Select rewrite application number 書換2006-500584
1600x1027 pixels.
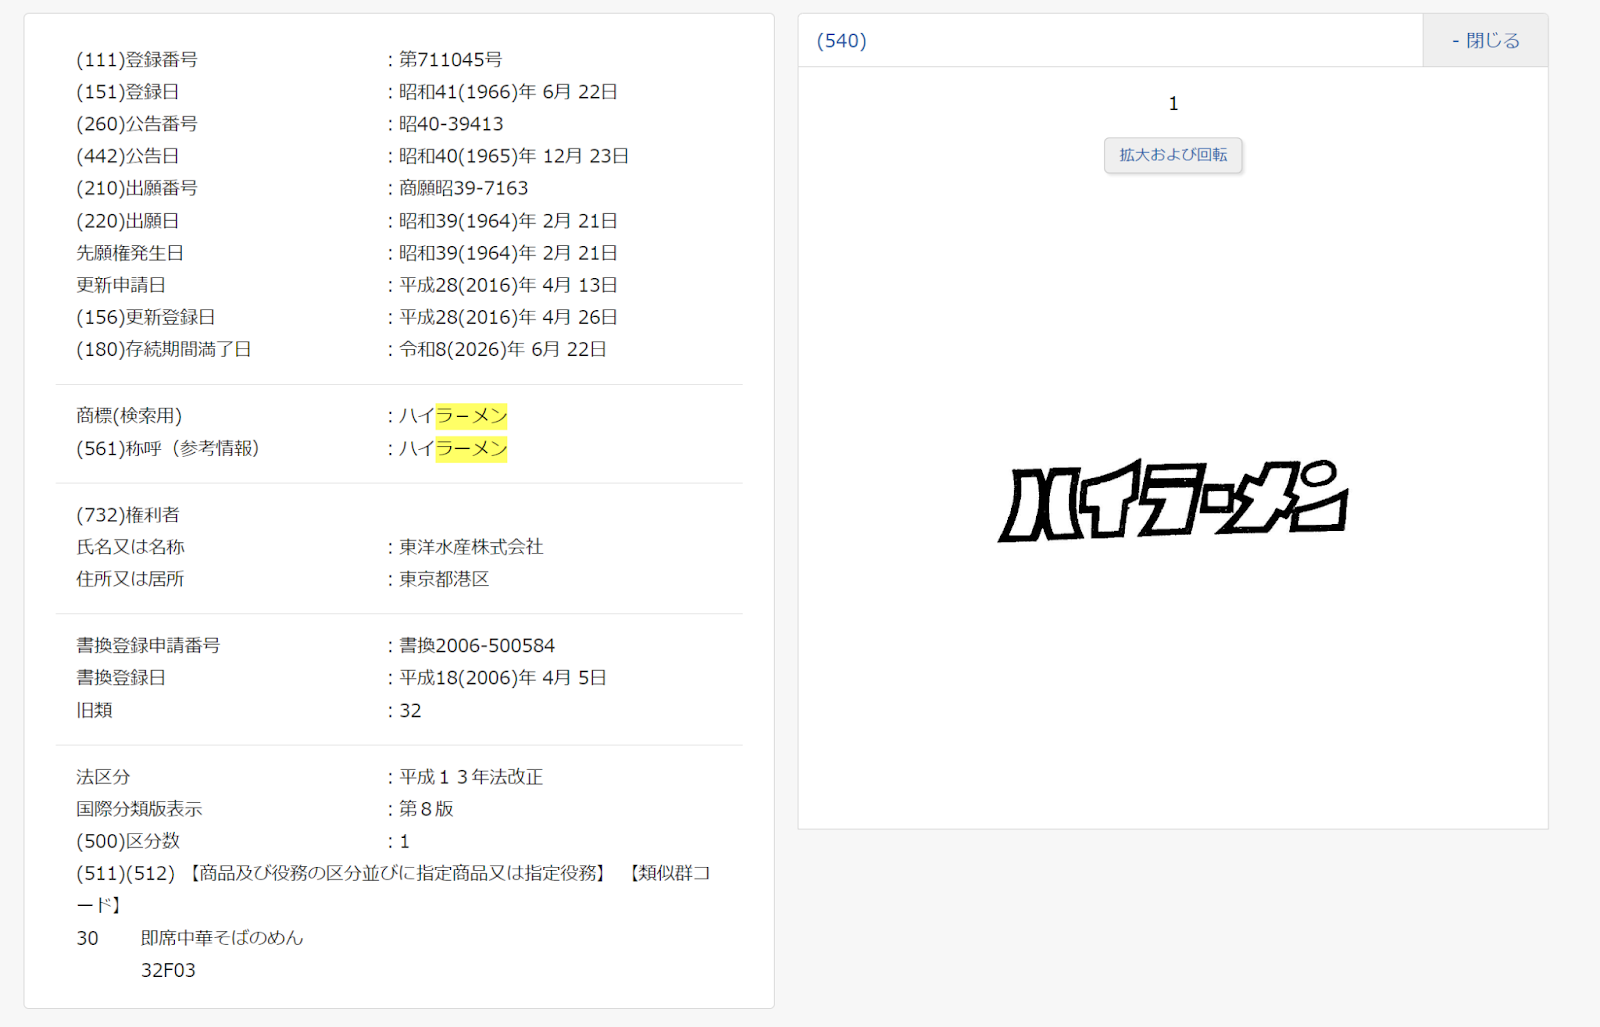477,646
